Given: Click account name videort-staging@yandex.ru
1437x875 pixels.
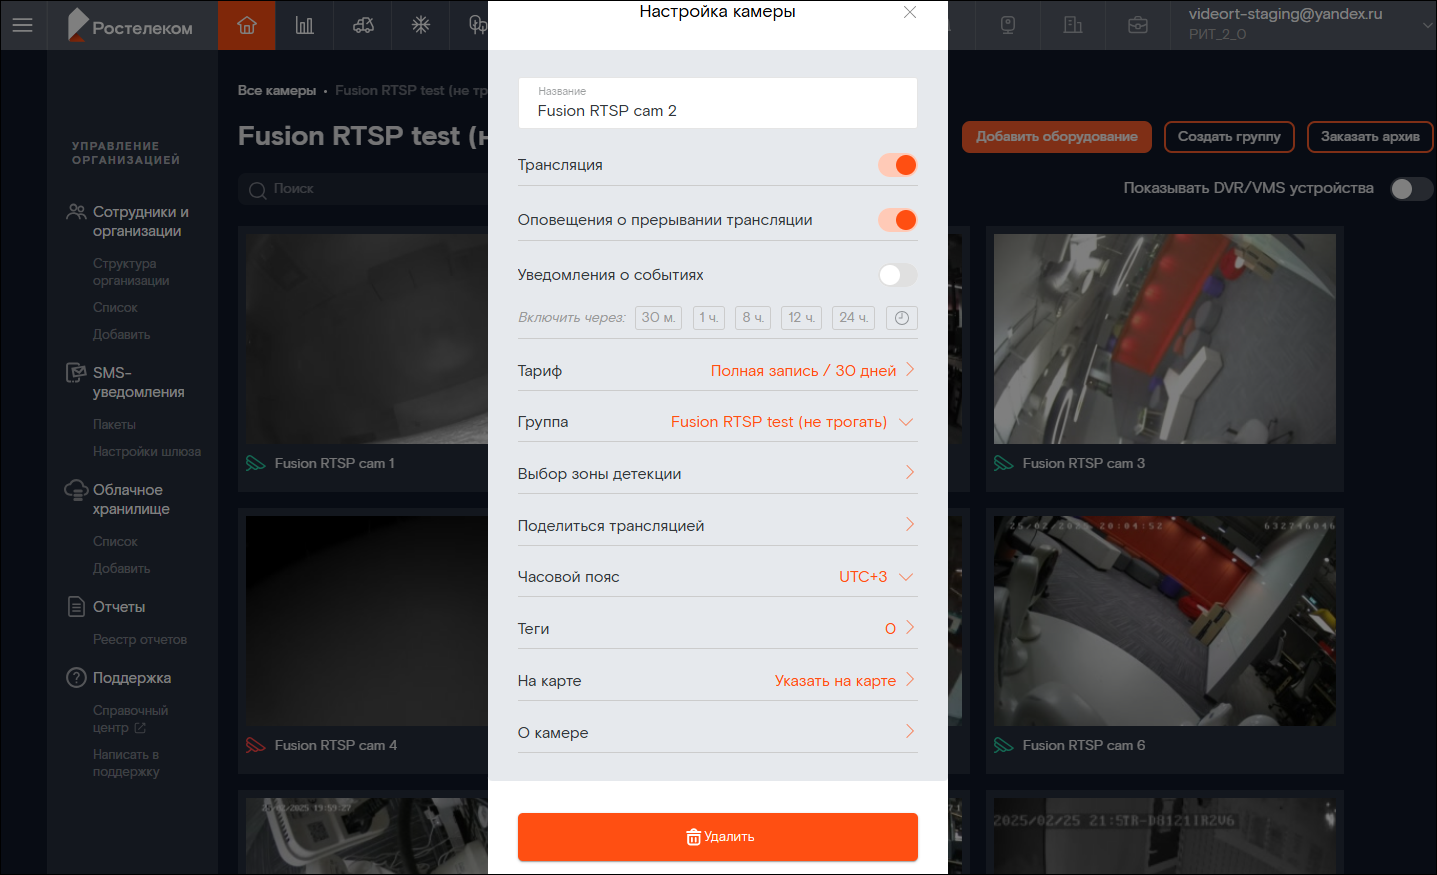Looking at the screenshot, I should click(x=1285, y=14).
